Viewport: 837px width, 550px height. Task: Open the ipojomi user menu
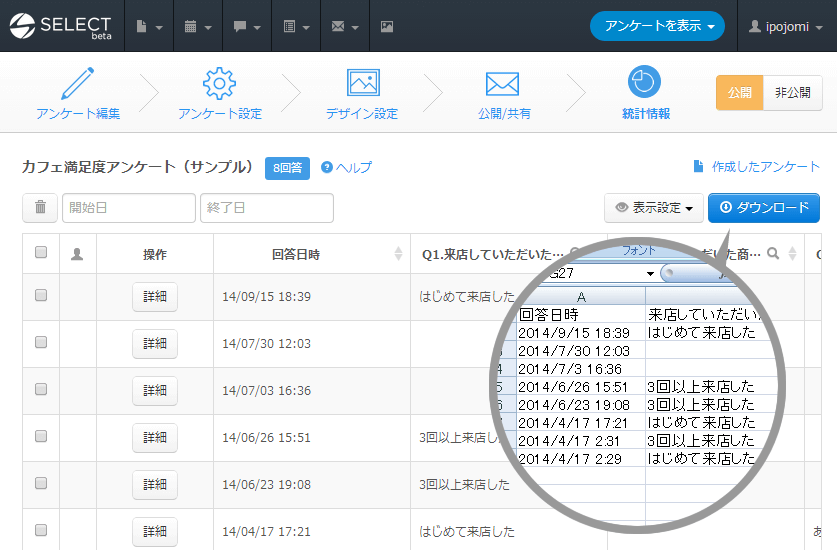click(x=786, y=26)
